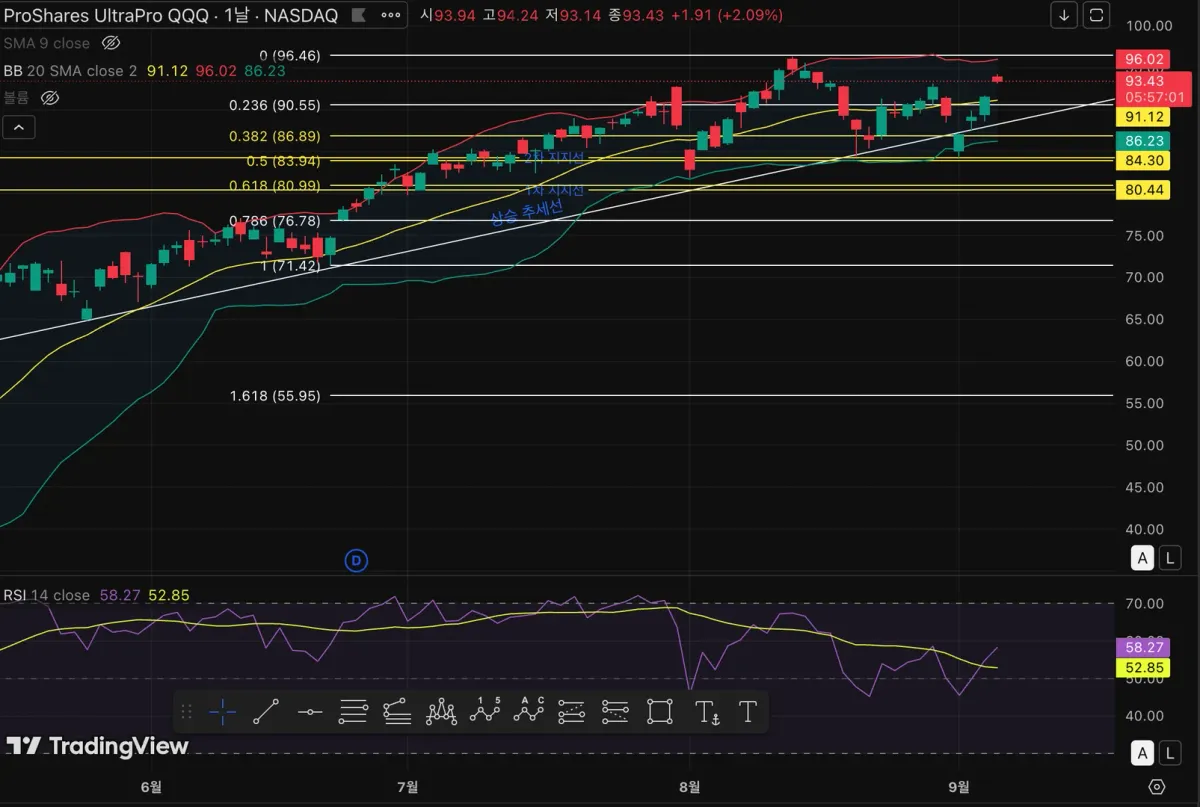This screenshot has width=1200, height=807.
Task: Select the Fibonacci retracement tool
Action: click(x=353, y=712)
